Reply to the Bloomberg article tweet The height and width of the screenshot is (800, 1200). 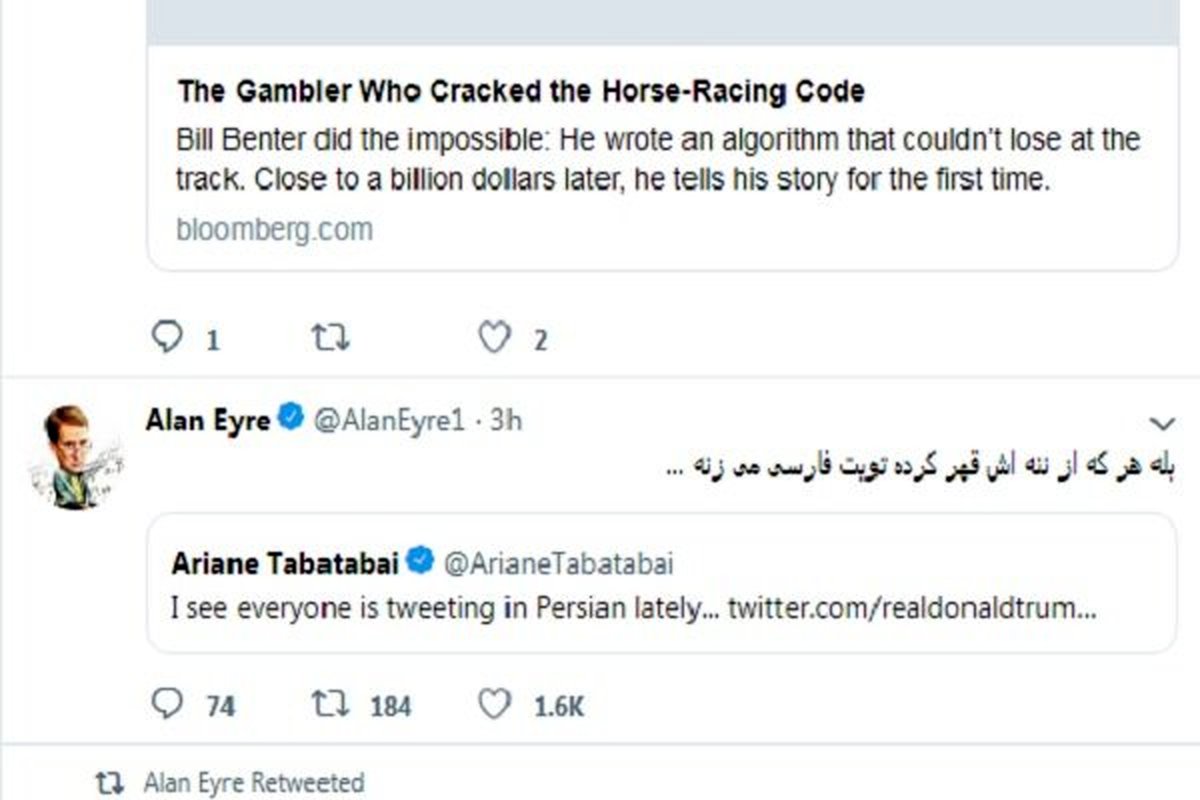coord(166,338)
